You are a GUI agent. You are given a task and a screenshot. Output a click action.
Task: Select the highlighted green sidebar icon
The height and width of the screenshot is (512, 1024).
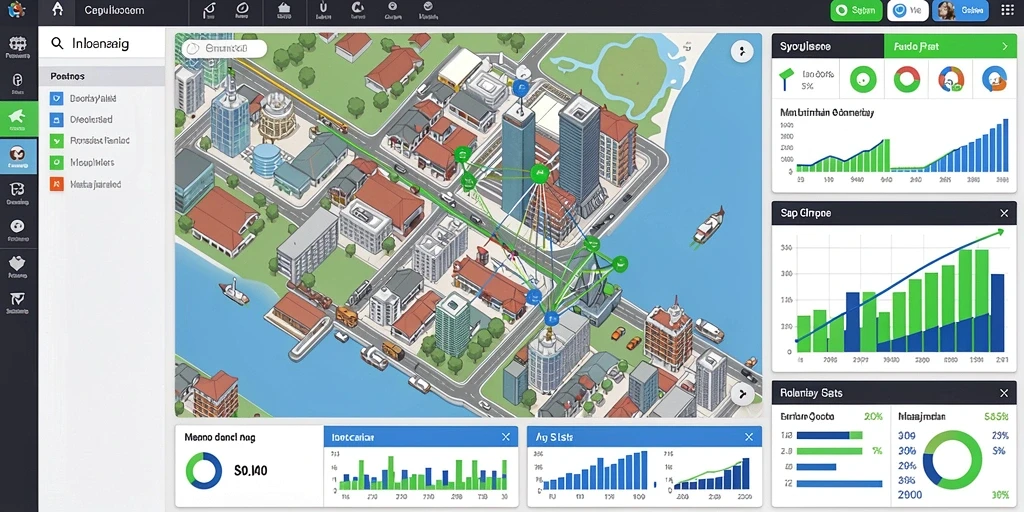tap(18, 118)
